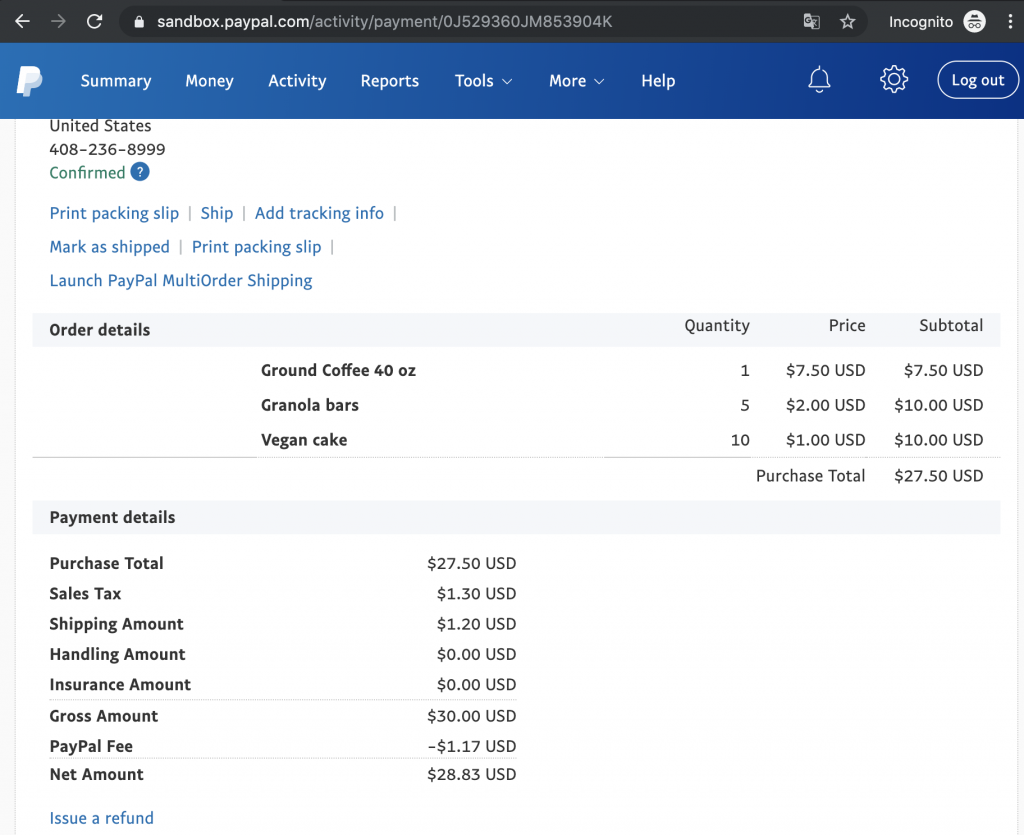
Task: Click the Payment details section header
Action: (112, 518)
